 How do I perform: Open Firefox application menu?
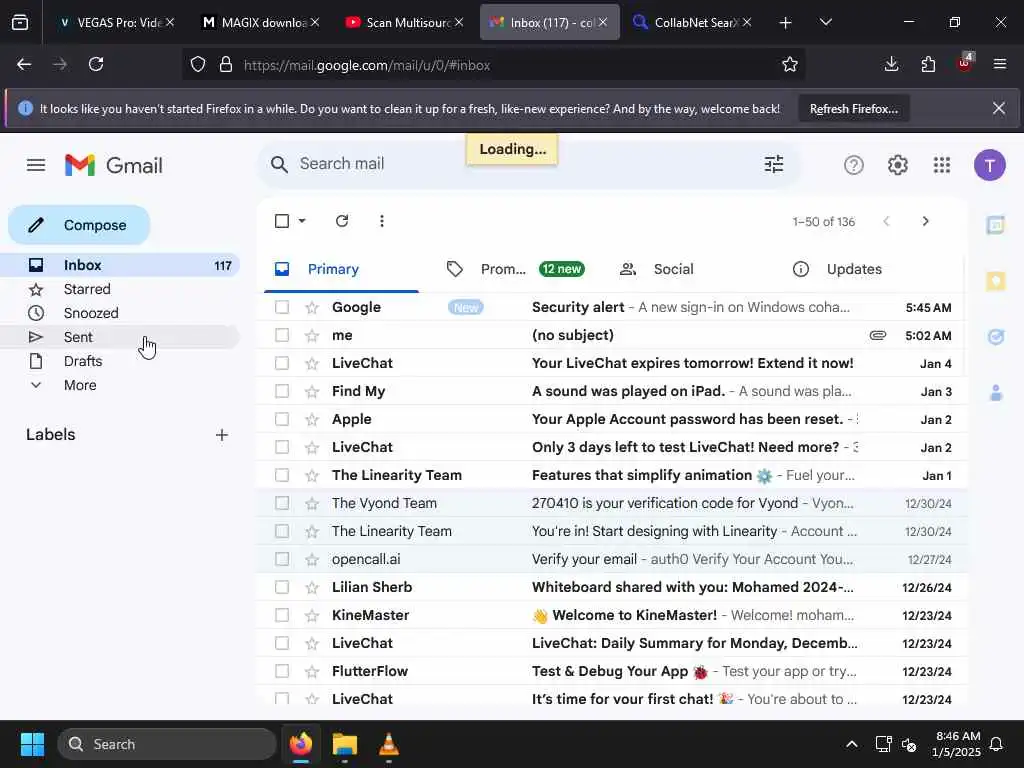(x=1000, y=64)
